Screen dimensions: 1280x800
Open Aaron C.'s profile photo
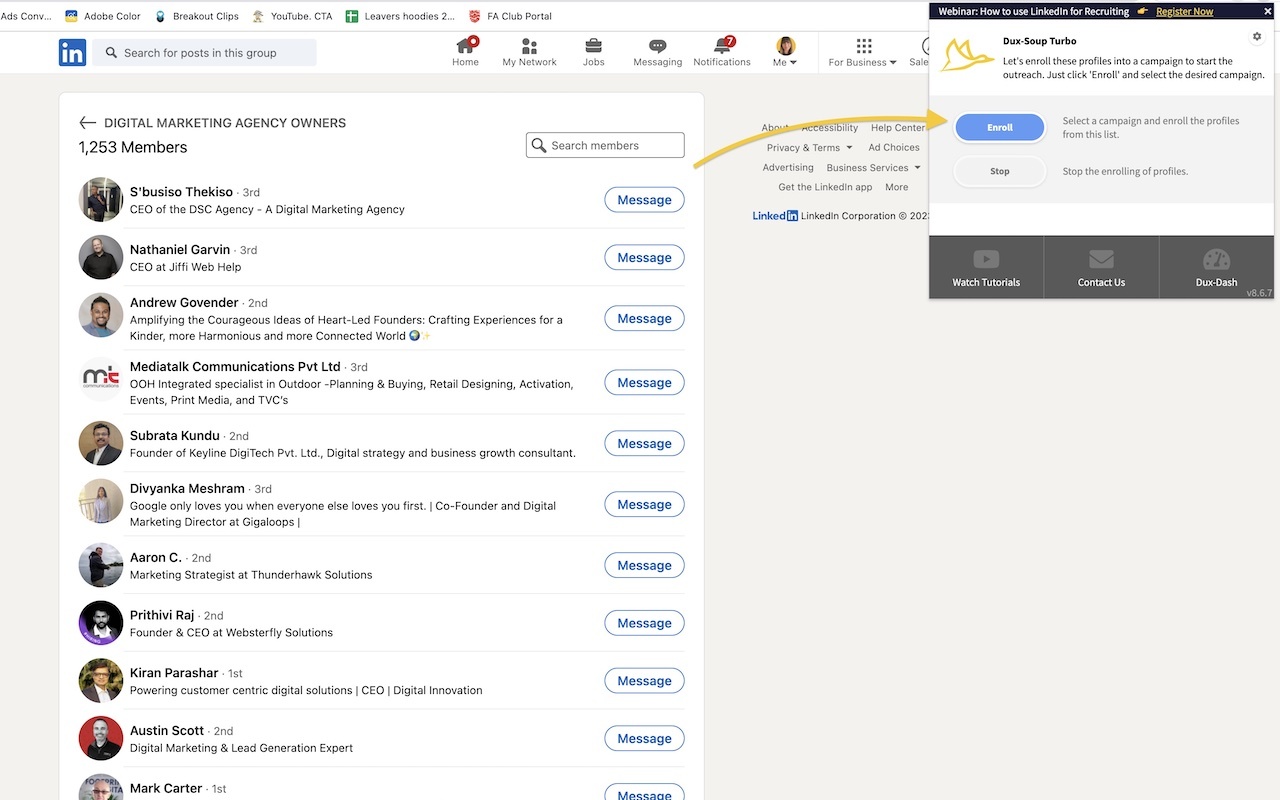point(101,566)
